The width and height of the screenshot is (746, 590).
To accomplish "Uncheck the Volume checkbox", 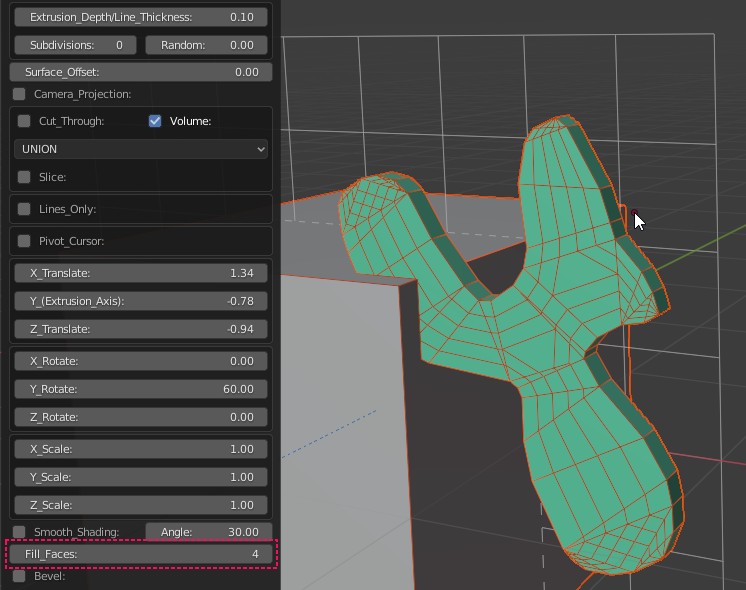I will tap(155, 121).
